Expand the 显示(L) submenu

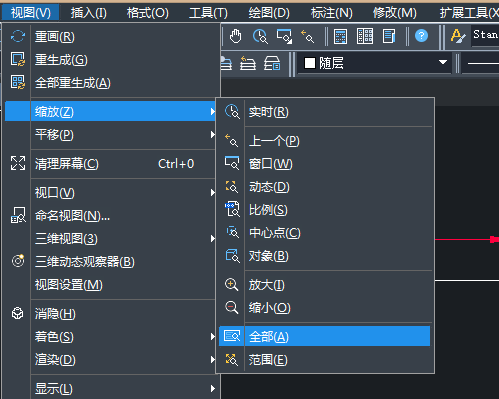point(112,389)
